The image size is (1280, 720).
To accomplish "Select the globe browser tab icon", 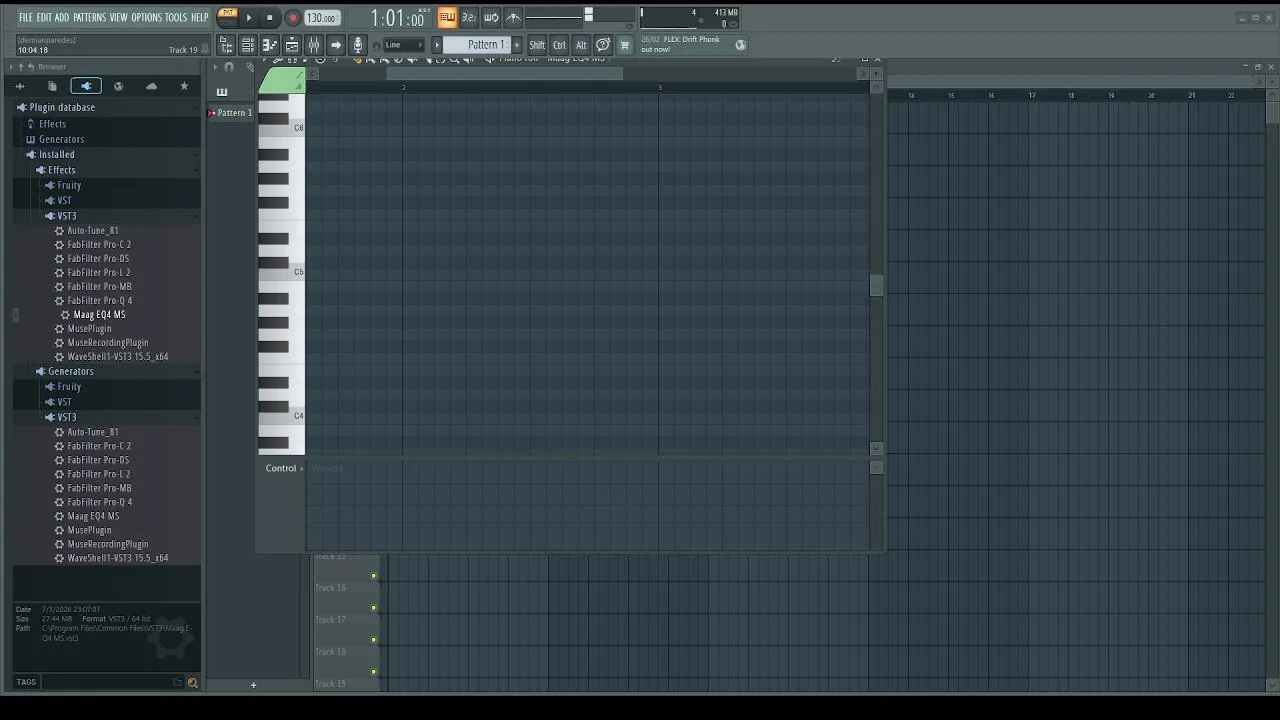I will point(118,87).
